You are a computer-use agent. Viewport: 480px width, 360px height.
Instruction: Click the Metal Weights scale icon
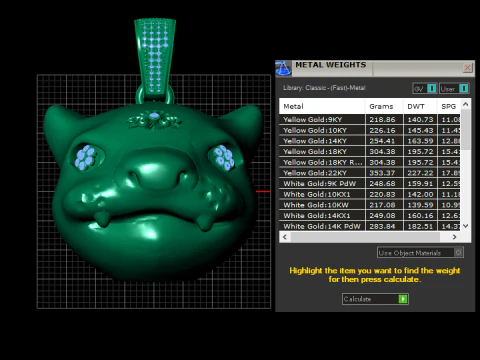(283, 68)
